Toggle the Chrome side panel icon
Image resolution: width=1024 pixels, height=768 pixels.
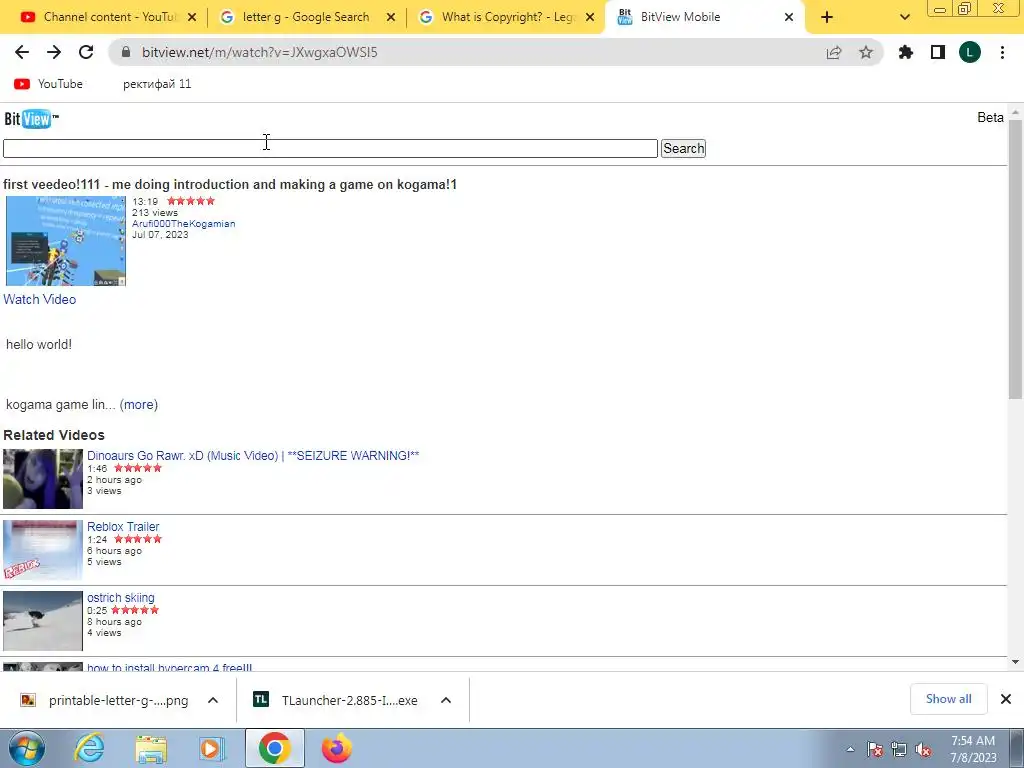[938, 52]
